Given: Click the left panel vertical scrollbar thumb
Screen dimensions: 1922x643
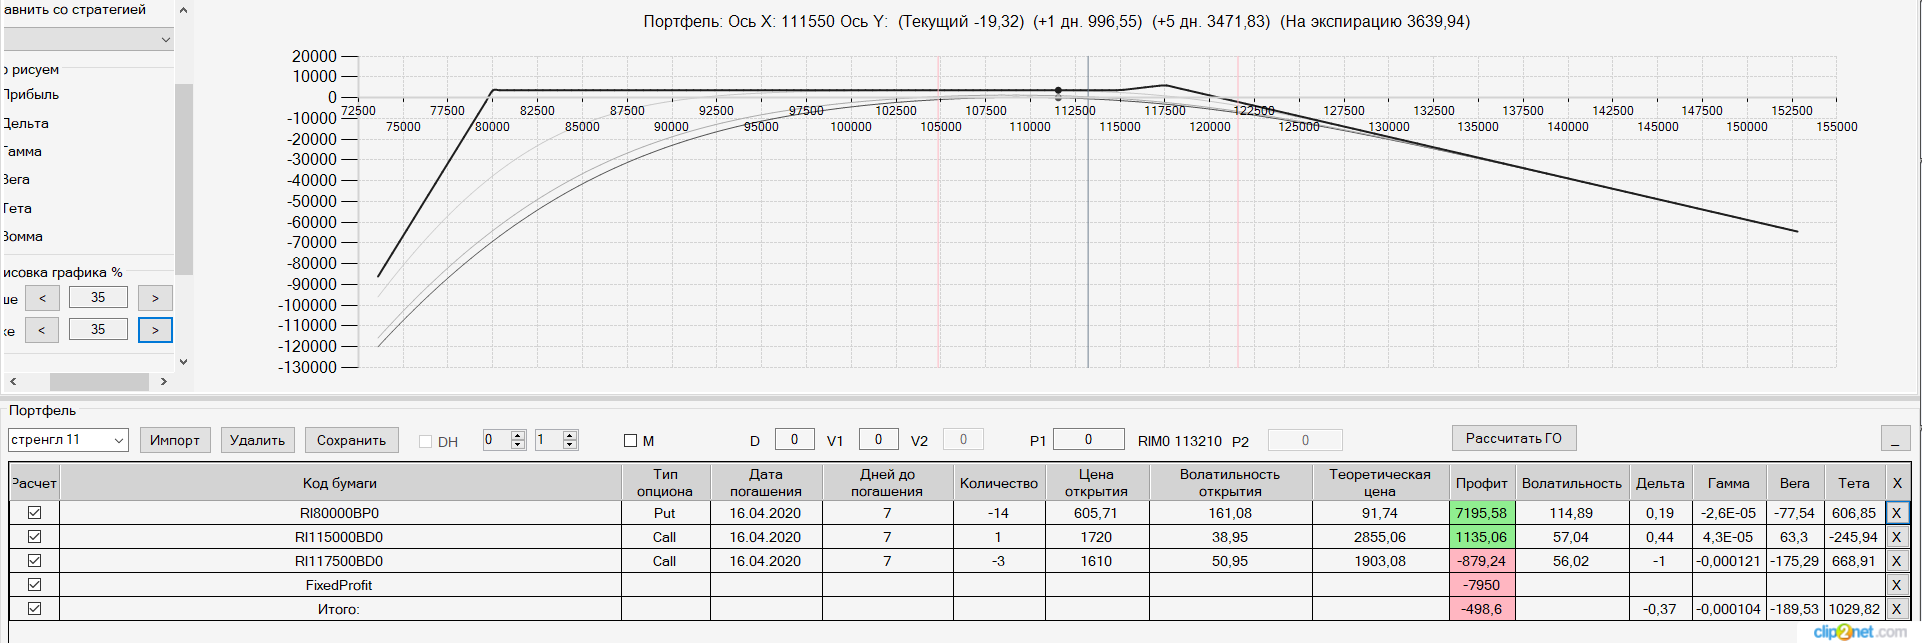Looking at the screenshot, I should point(183,178).
